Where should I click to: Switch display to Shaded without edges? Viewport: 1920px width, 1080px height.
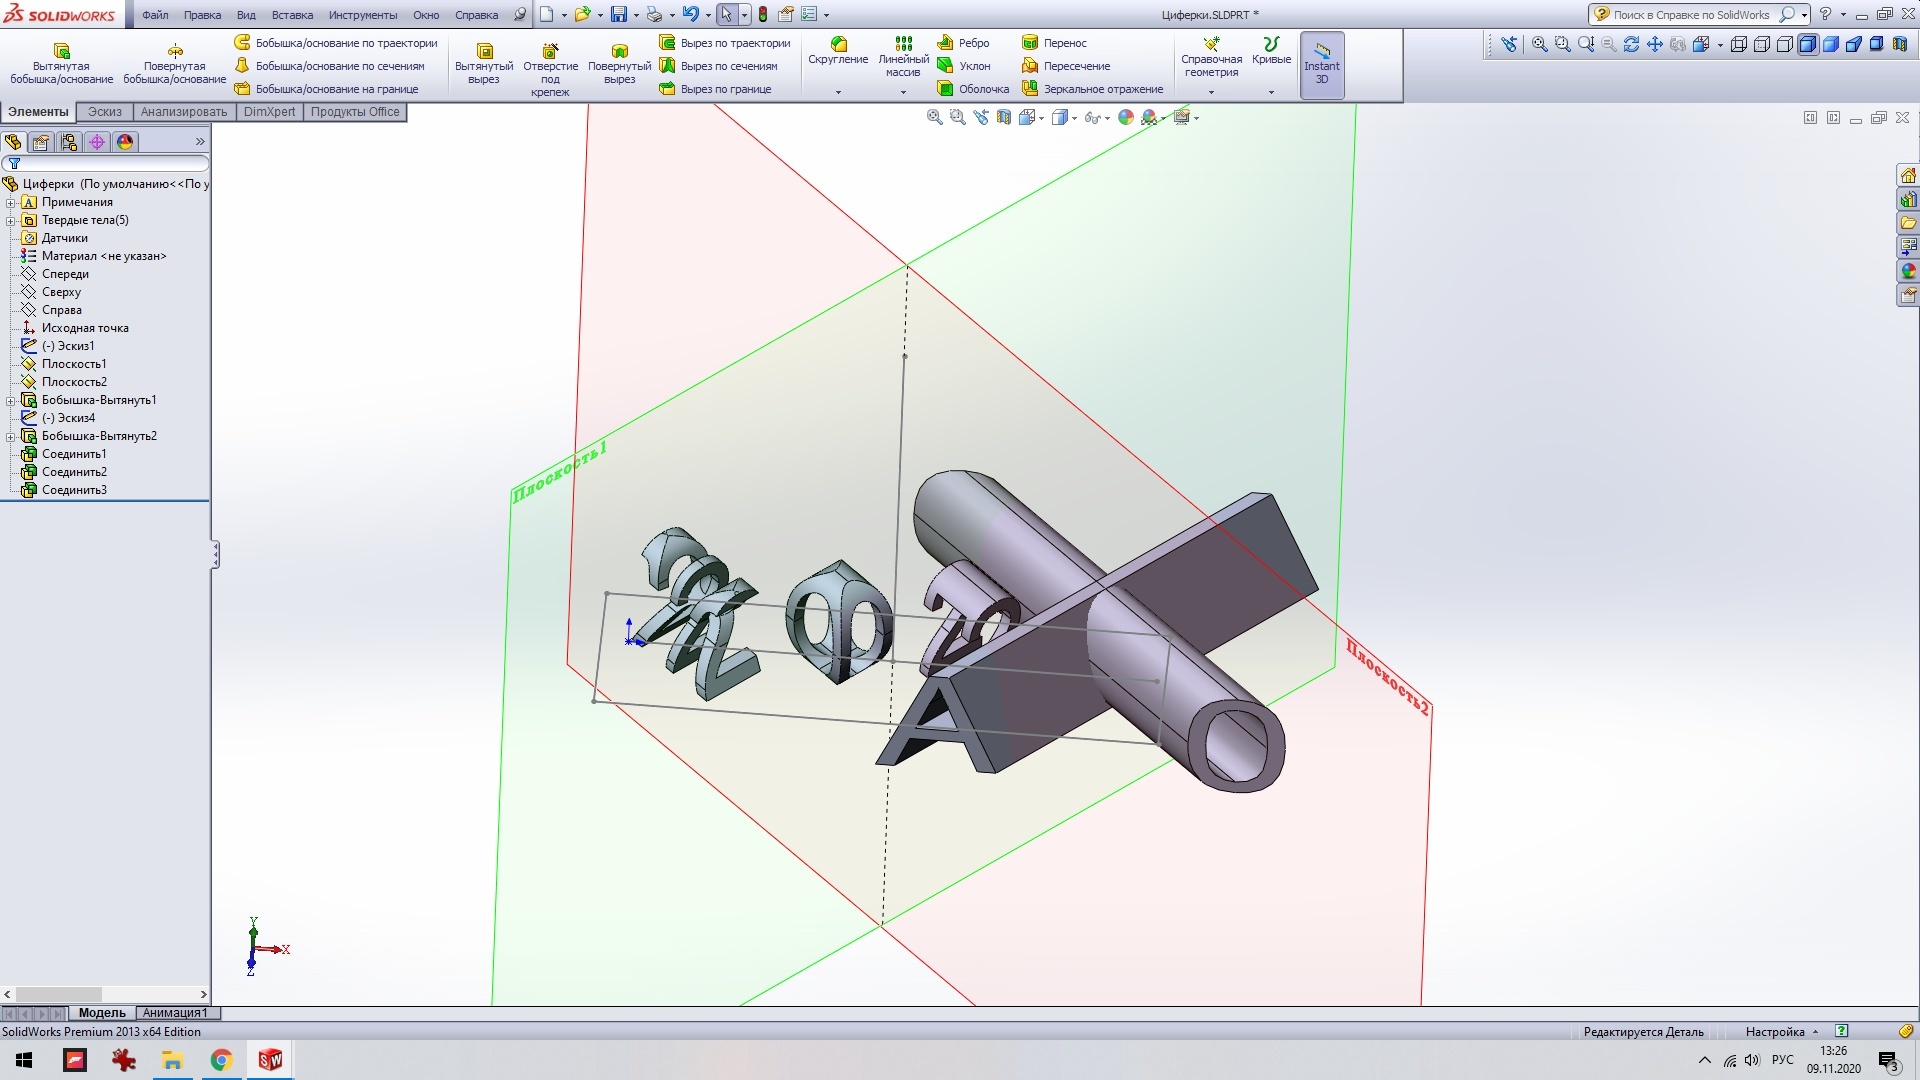pyautogui.click(x=1831, y=44)
